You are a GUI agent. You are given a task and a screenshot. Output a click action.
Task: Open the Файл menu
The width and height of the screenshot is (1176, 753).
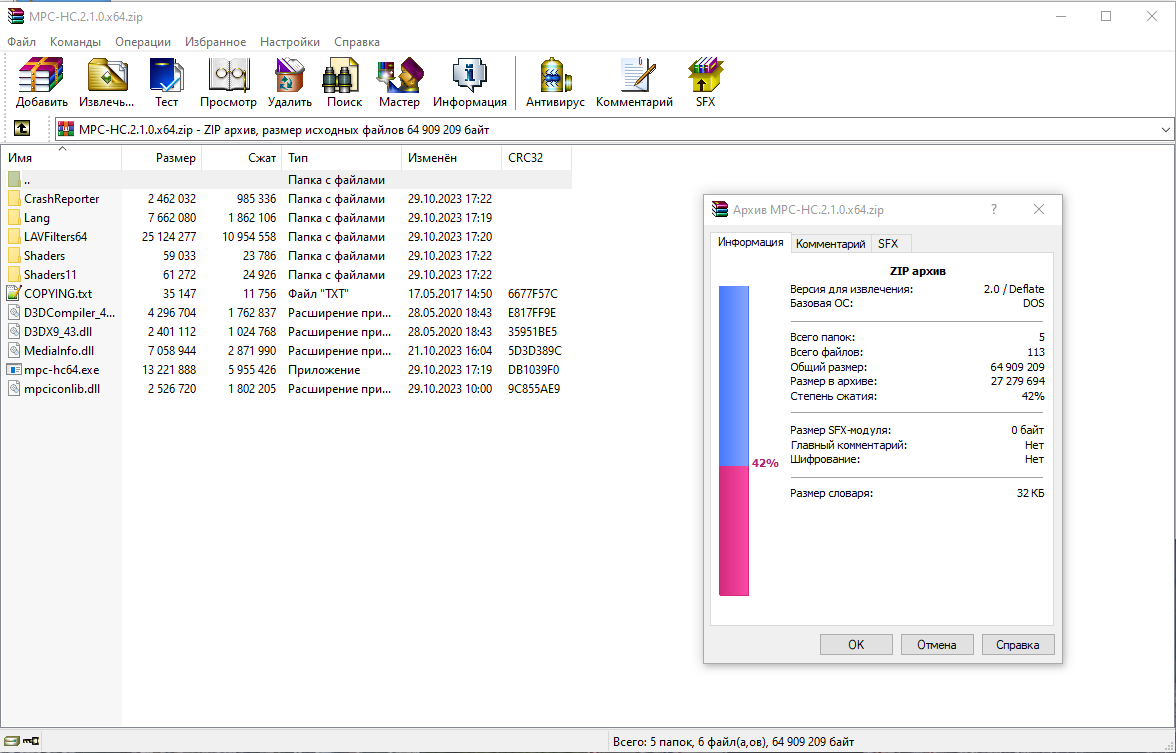tap(21, 42)
